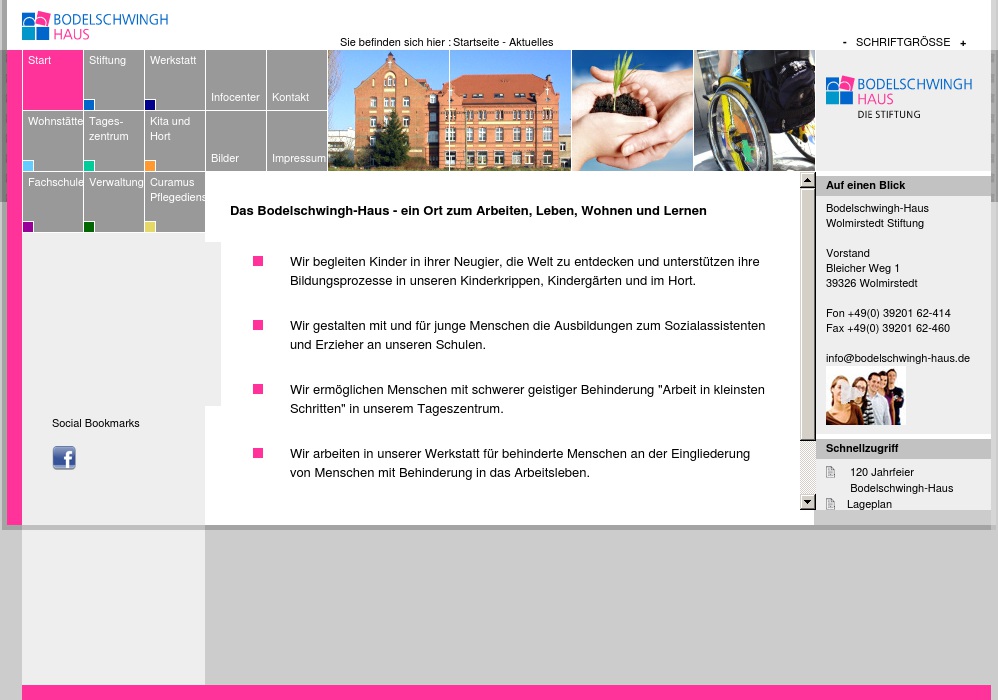The height and width of the screenshot is (700, 998).
Task: Open the Lageplan quick access link
Action: click(x=869, y=504)
